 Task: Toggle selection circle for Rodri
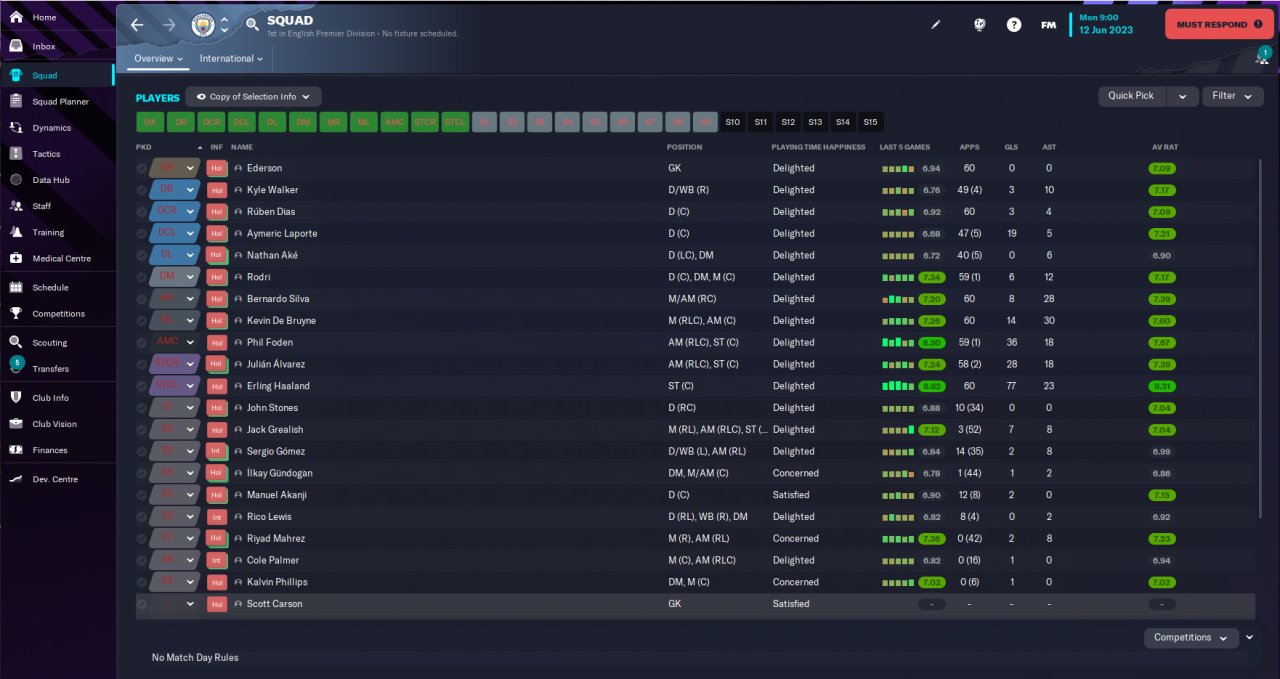pos(142,277)
